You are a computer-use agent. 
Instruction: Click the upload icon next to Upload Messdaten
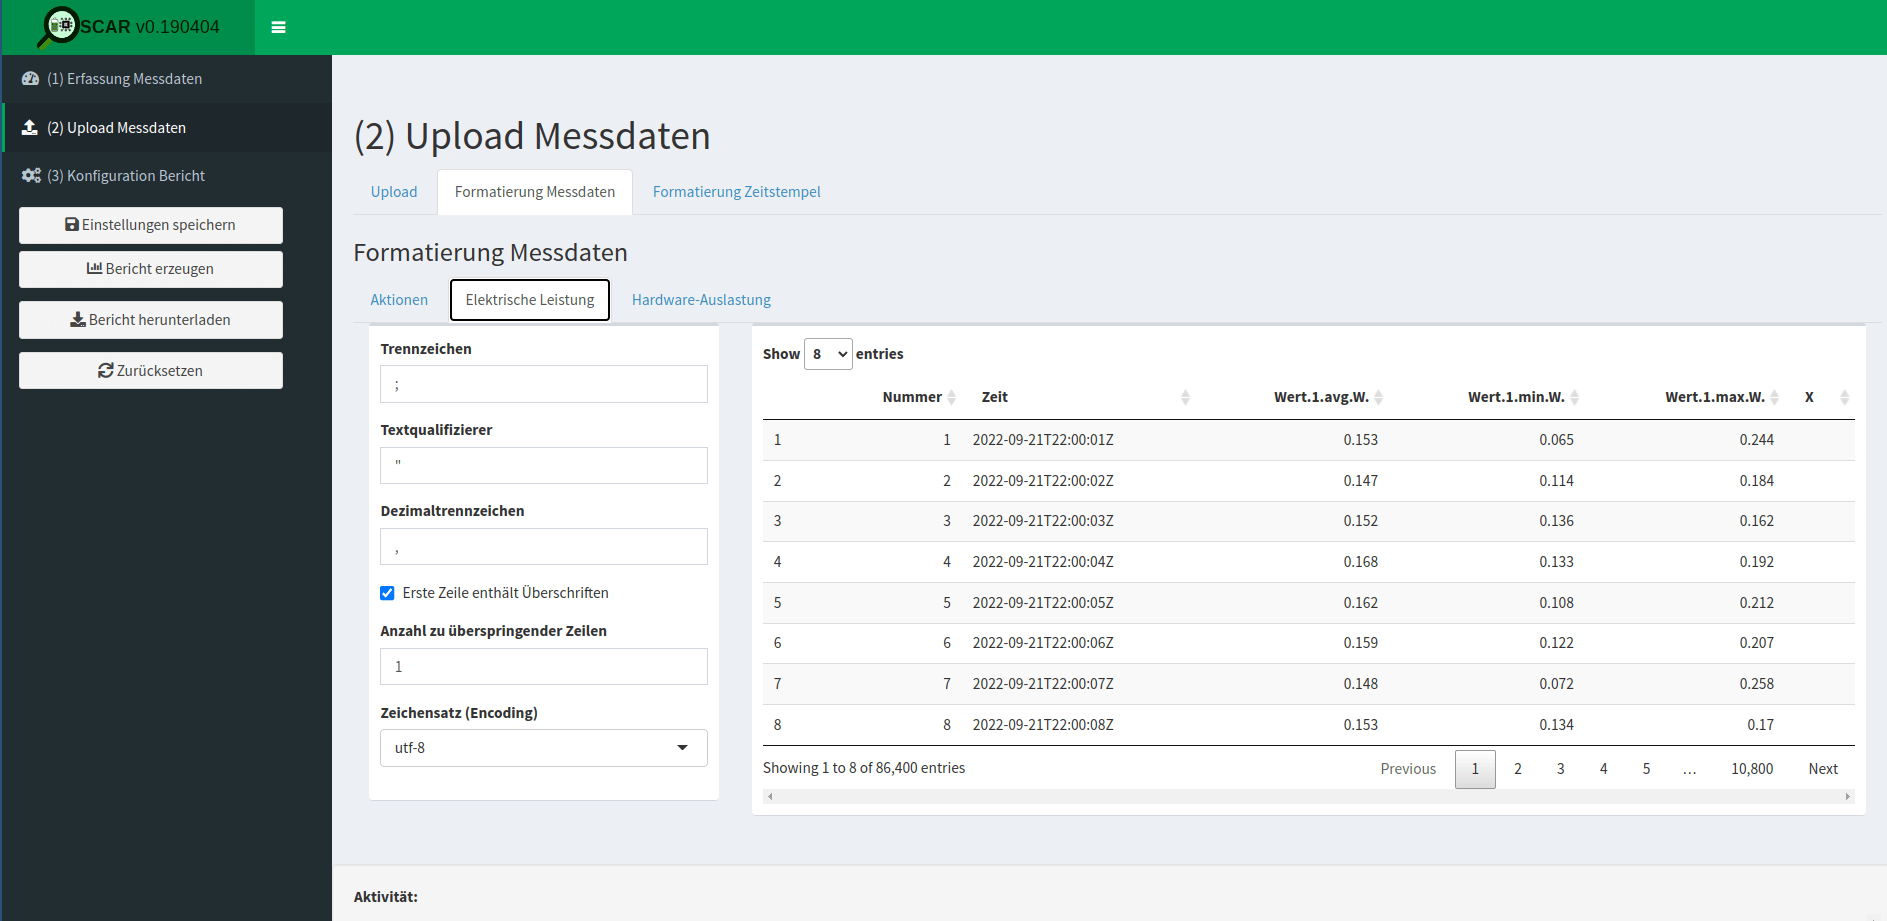click(30, 127)
